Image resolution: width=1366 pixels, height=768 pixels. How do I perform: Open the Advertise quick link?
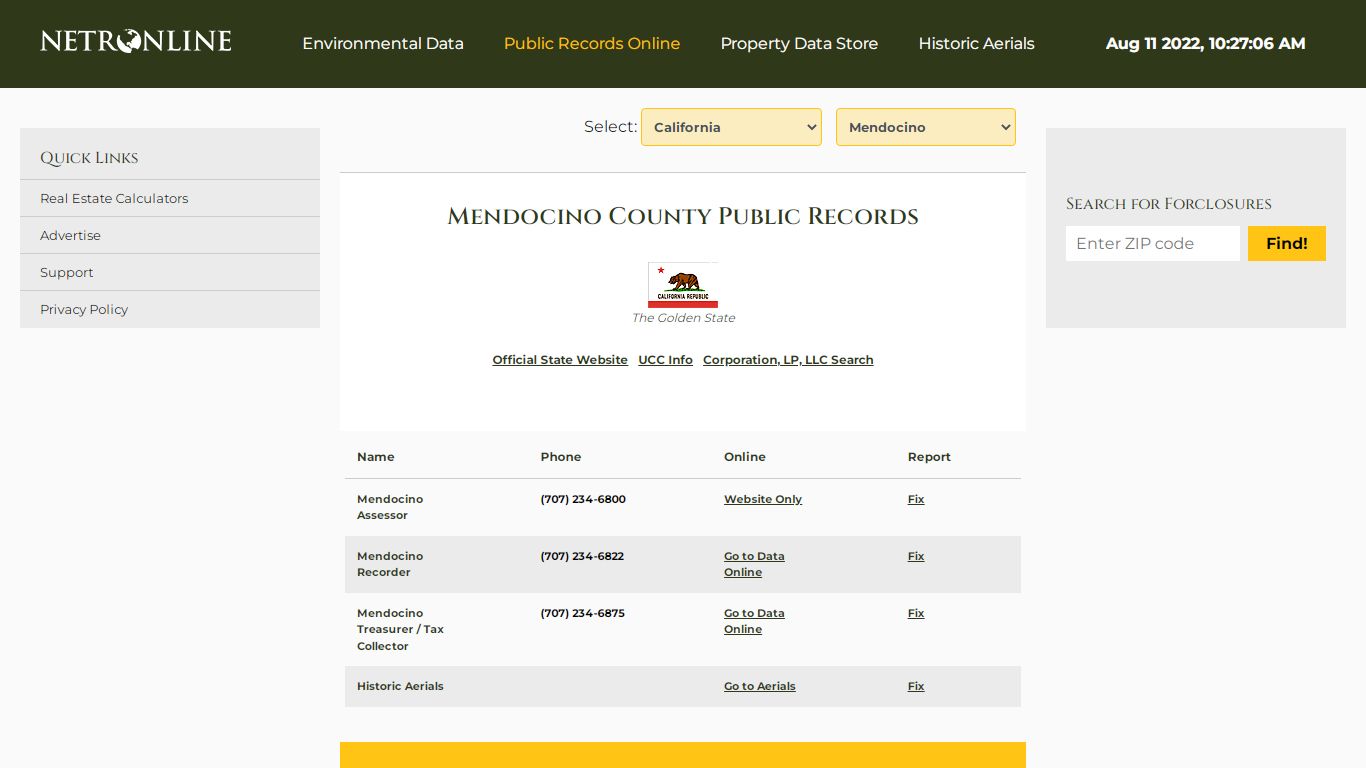point(70,235)
